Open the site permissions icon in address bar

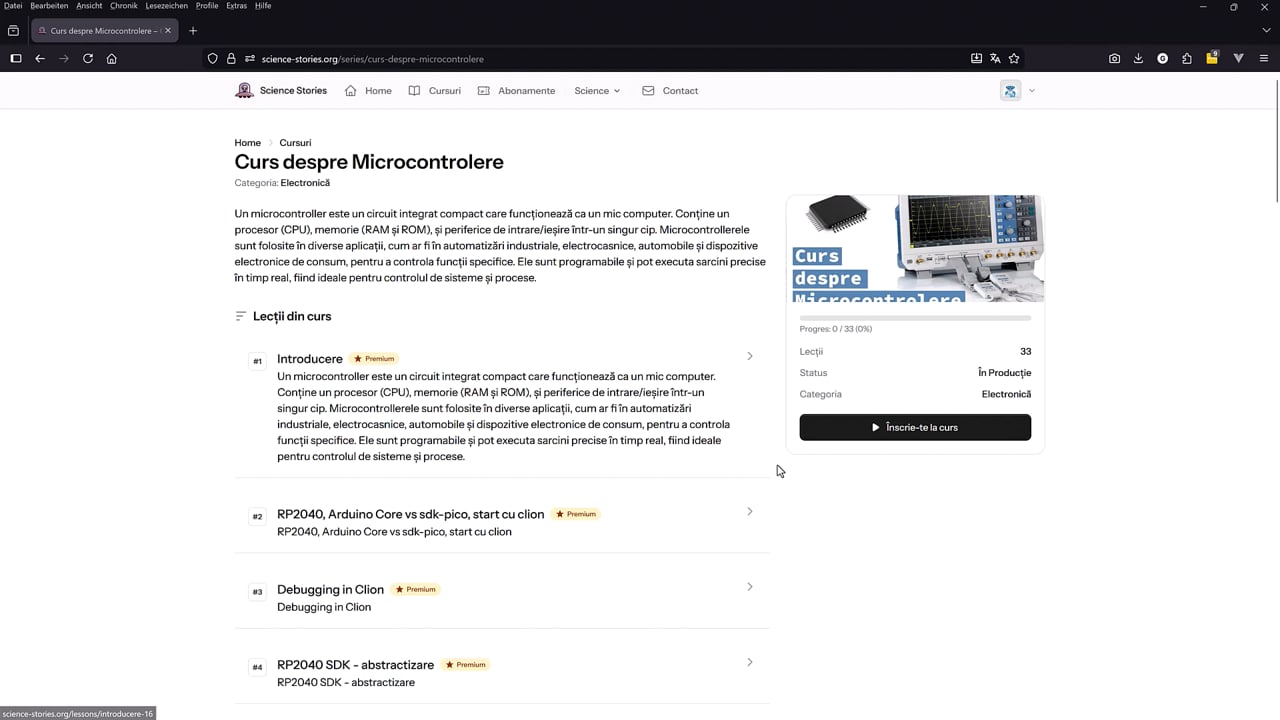(250, 59)
